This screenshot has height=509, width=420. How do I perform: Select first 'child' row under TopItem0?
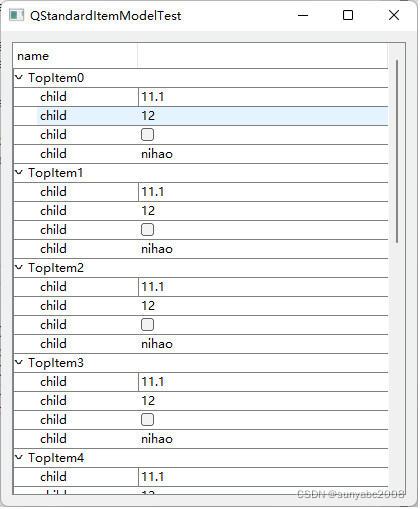click(x=53, y=97)
